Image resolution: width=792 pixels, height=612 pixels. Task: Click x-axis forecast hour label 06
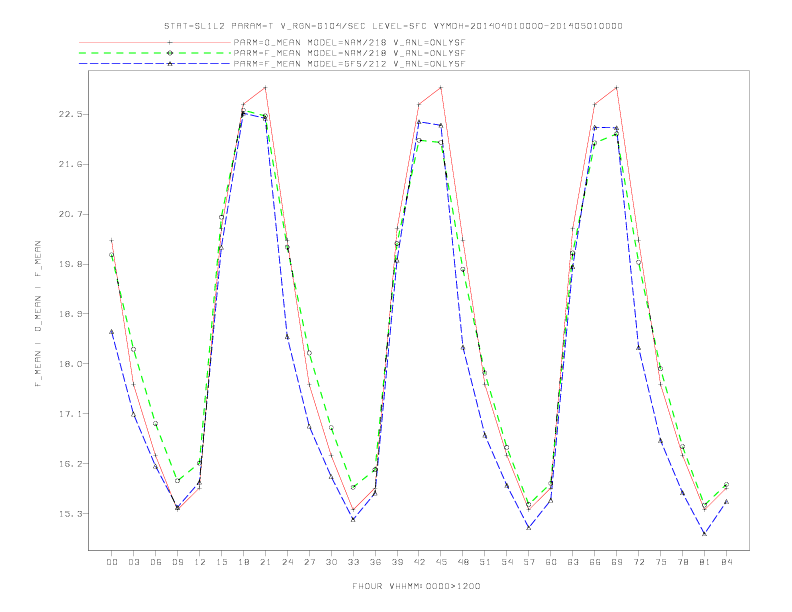(x=156, y=562)
